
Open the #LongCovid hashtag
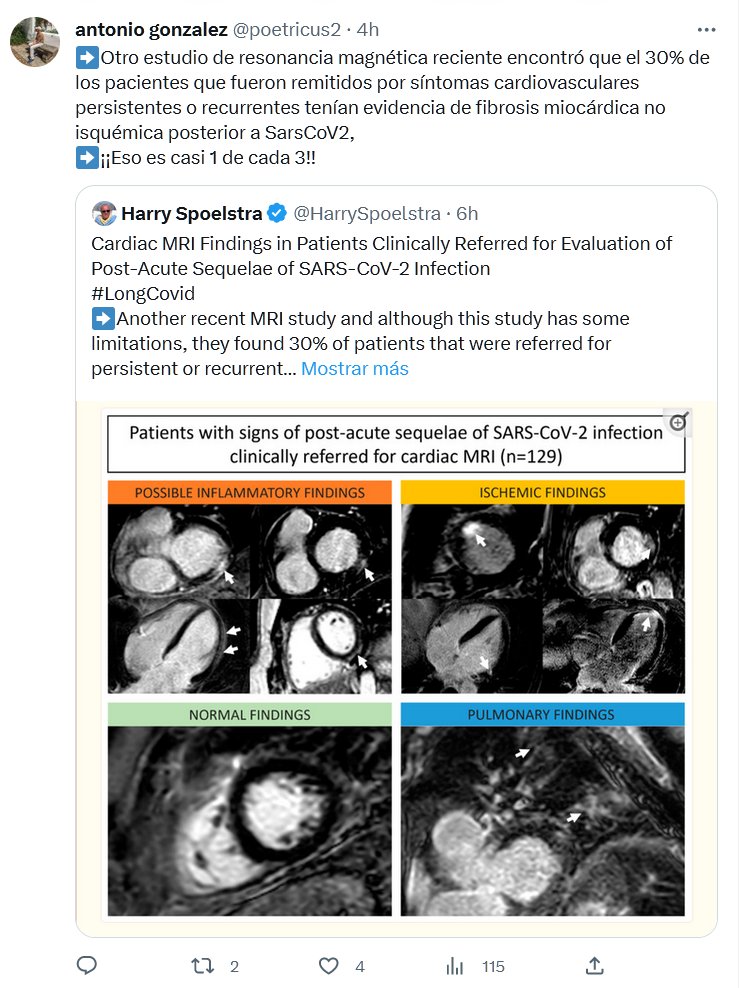[x=143, y=293]
